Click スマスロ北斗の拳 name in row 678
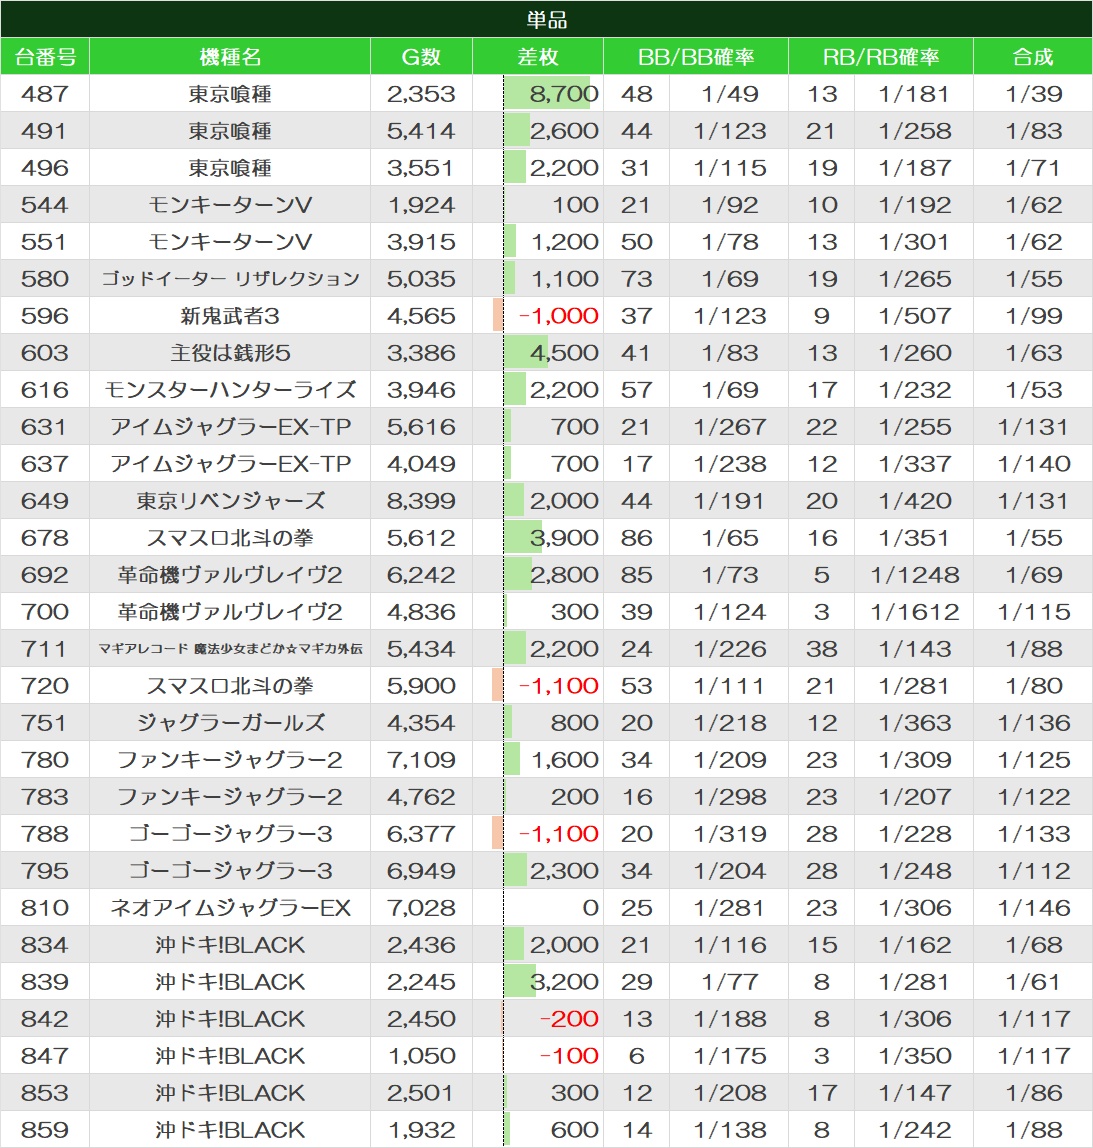1093x1148 pixels. tap(230, 538)
